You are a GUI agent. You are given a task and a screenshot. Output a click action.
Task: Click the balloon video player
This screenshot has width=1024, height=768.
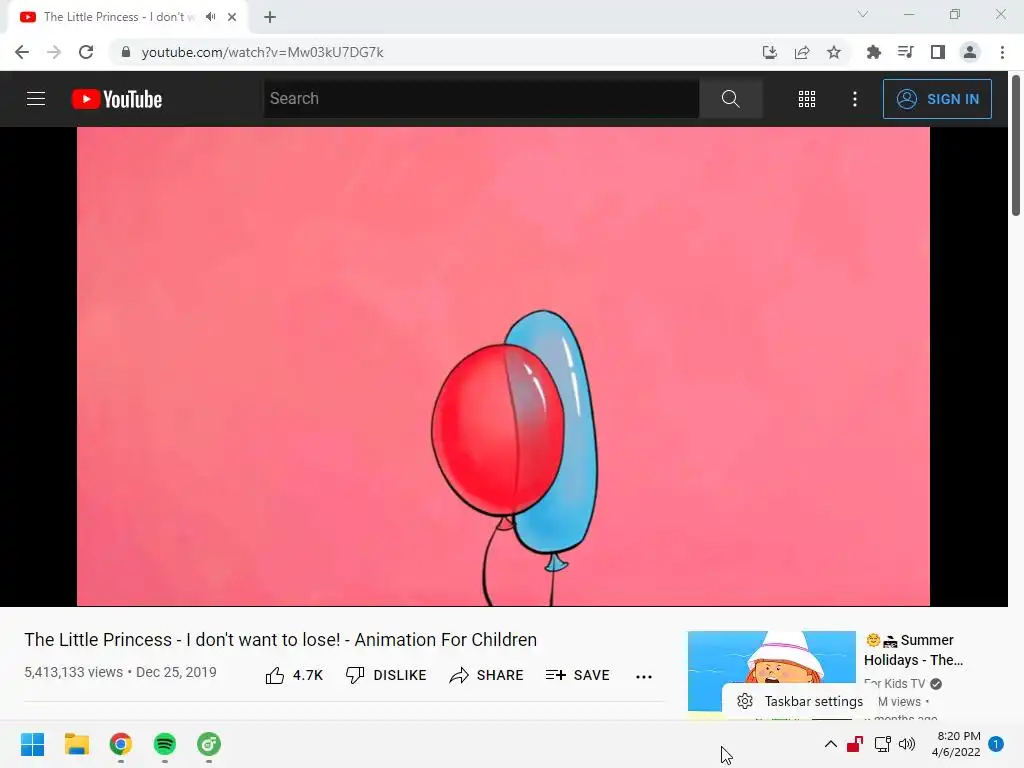coord(503,366)
